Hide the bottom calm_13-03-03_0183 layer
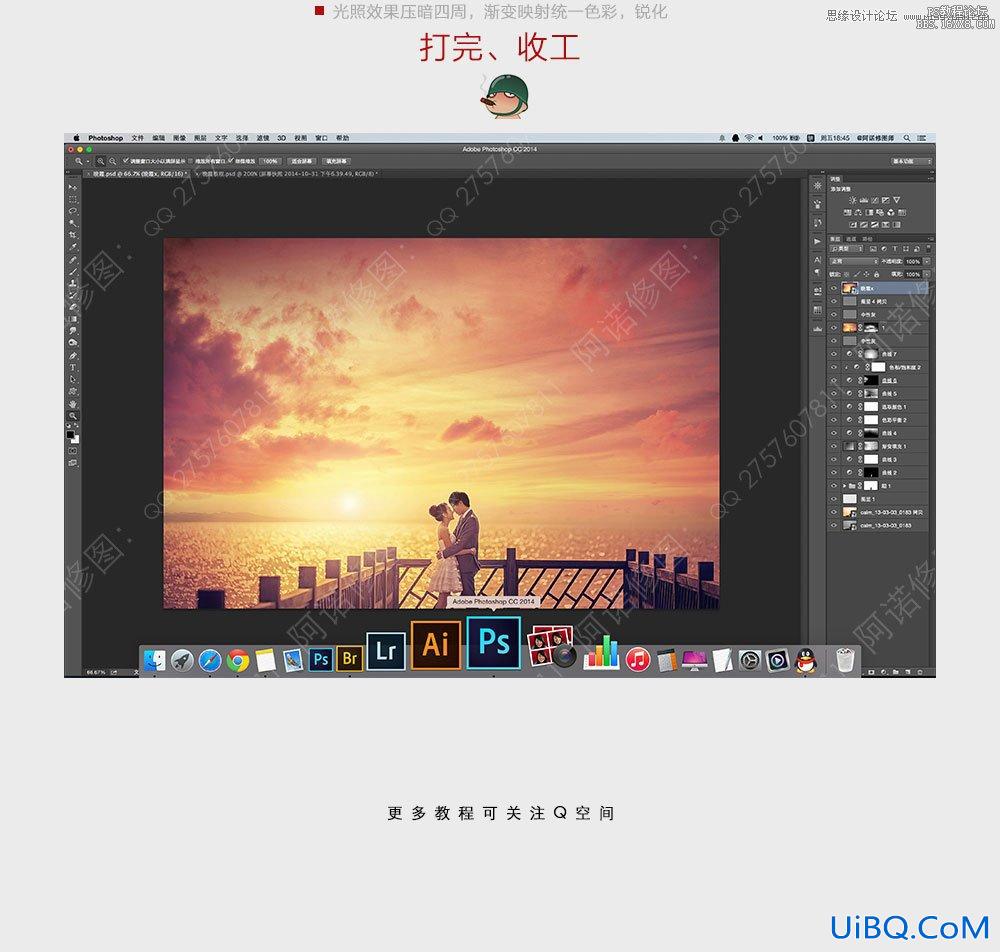The image size is (1000, 952). pos(834,525)
